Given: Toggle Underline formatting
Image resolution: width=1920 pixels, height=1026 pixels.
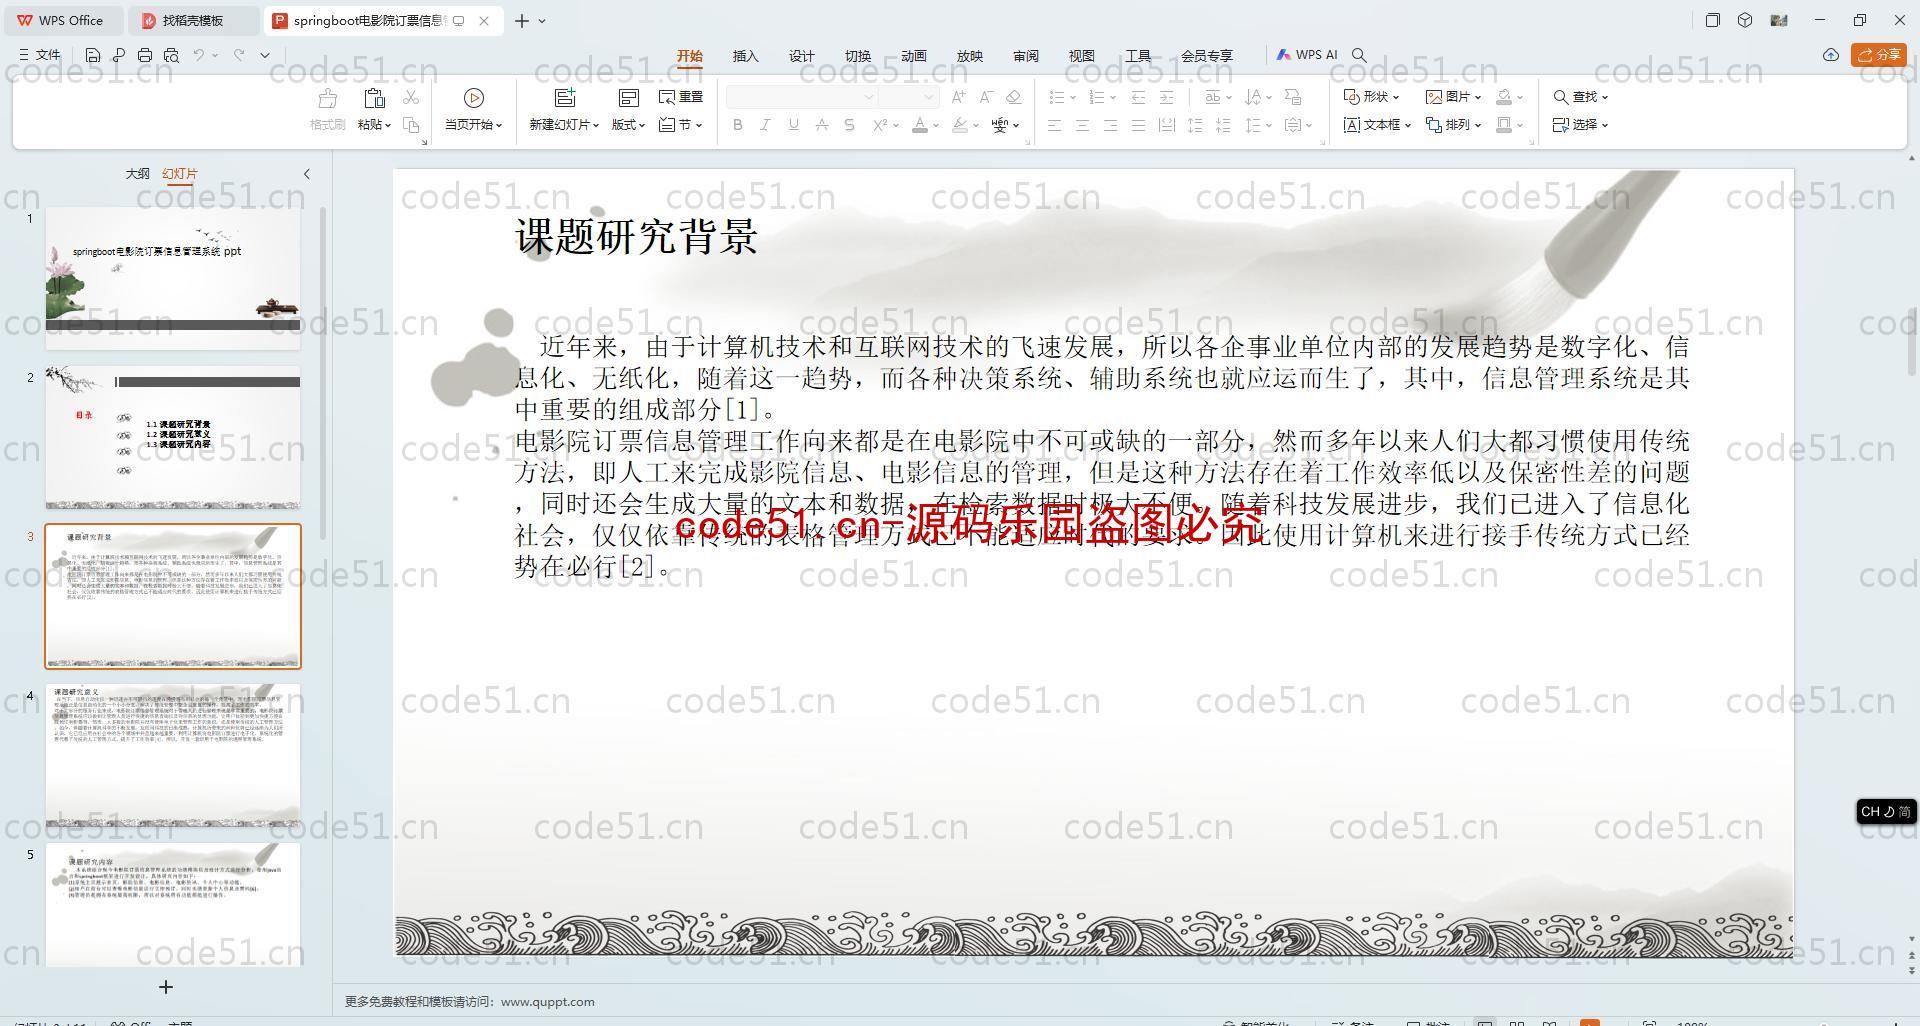Looking at the screenshot, I should pos(793,125).
